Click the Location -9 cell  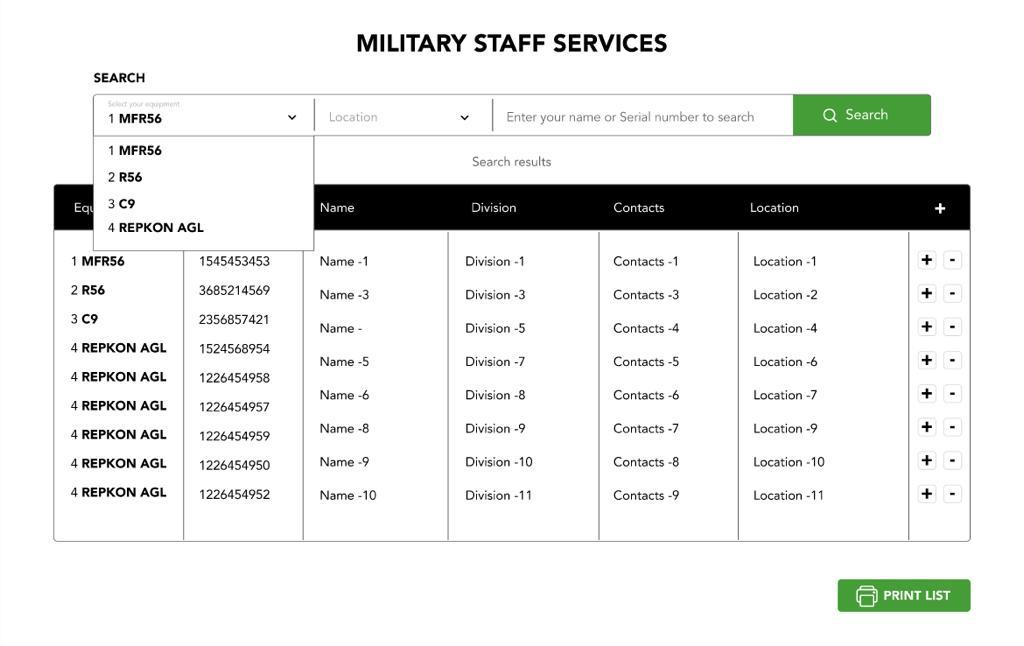(x=785, y=428)
